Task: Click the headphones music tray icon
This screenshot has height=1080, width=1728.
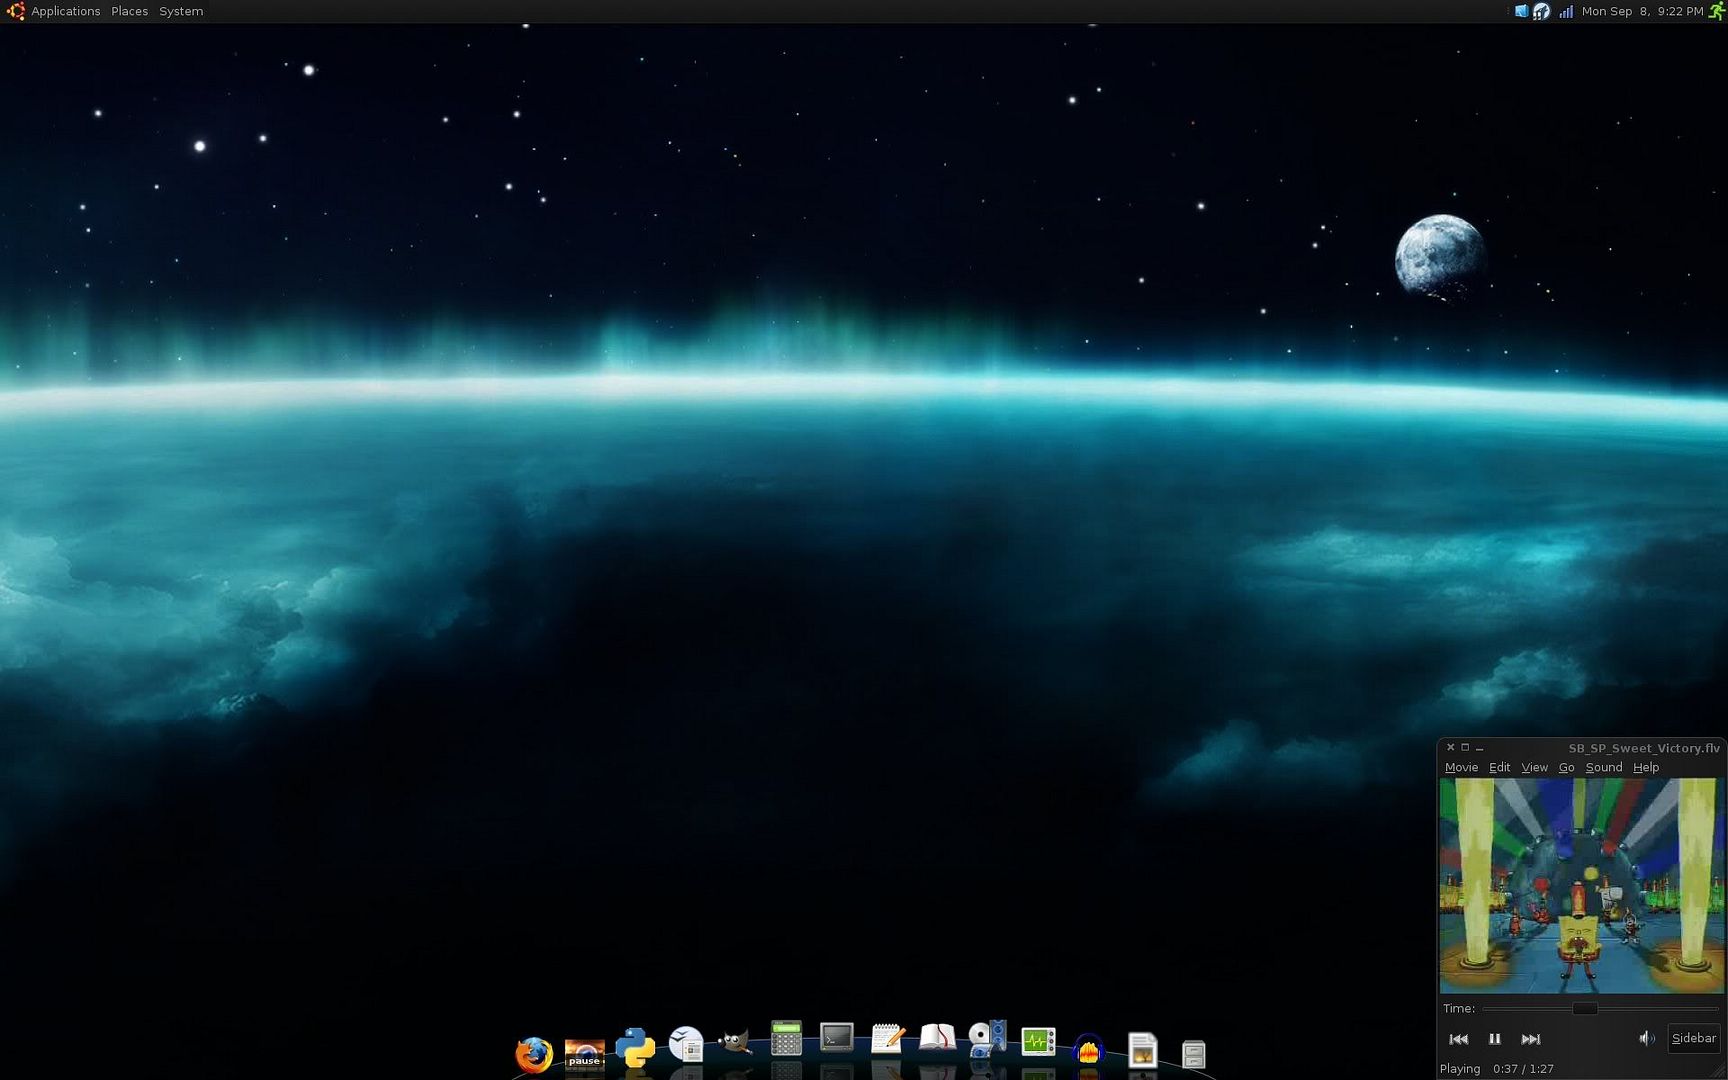Action: click(x=1541, y=11)
